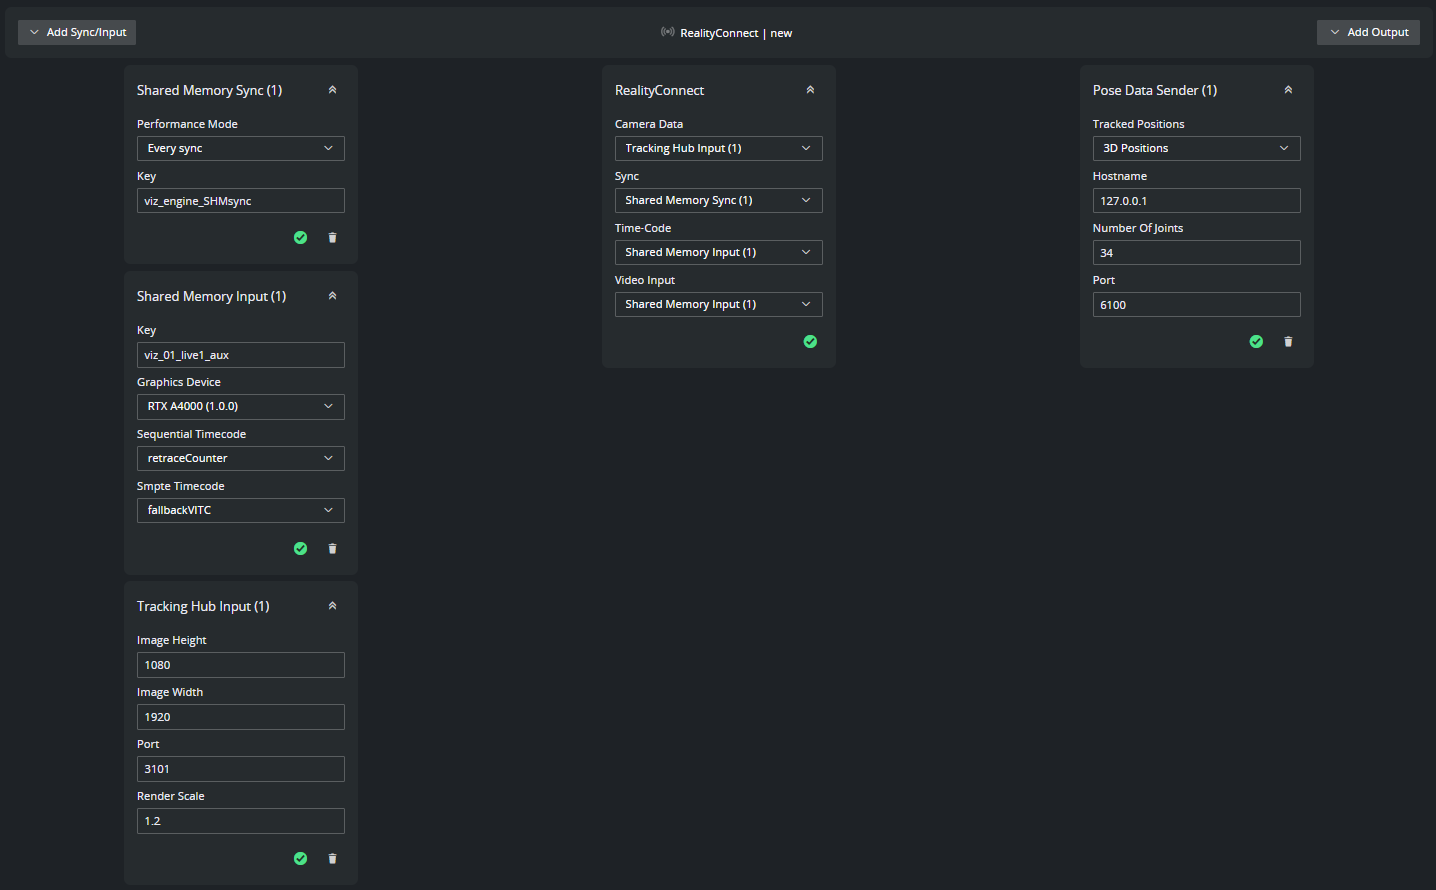Click green status check on Shared Memory Input

tap(300, 549)
